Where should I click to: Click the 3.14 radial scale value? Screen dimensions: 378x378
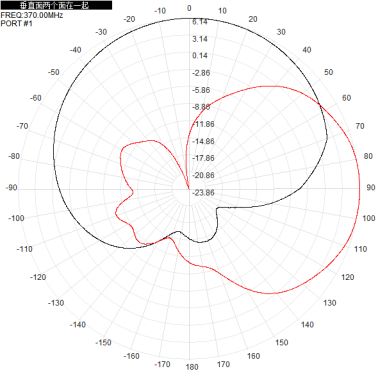pyautogui.click(x=200, y=39)
